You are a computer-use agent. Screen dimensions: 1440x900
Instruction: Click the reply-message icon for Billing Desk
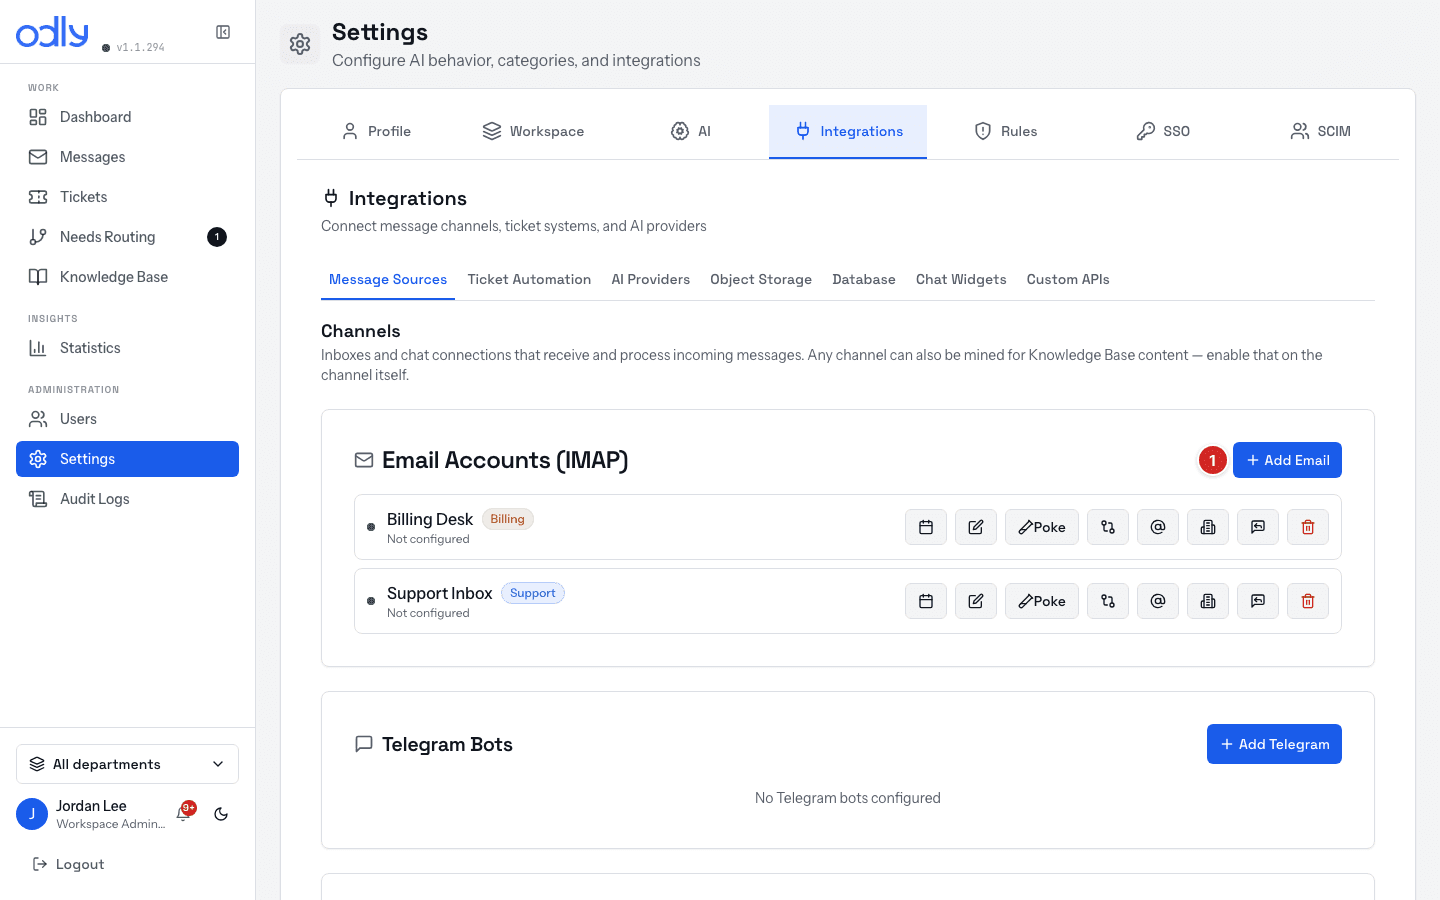click(1258, 527)
